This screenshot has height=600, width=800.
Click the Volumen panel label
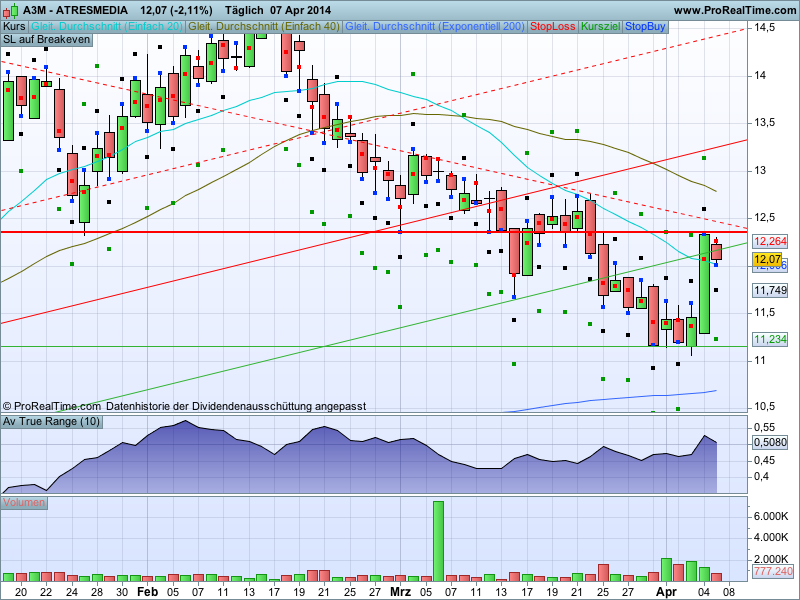click(x=24, y=503)
